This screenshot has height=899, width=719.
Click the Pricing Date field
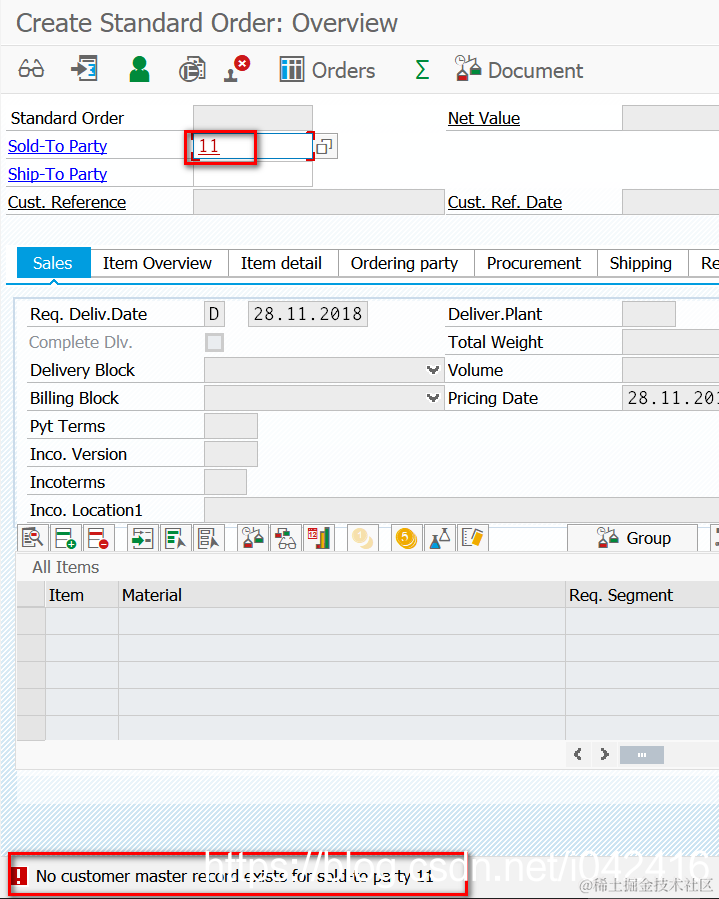point(670,398)
